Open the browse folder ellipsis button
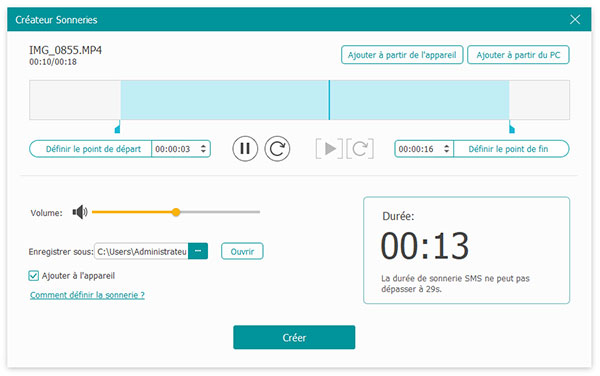This screenshot has height=376, width=600. [198, 251]
